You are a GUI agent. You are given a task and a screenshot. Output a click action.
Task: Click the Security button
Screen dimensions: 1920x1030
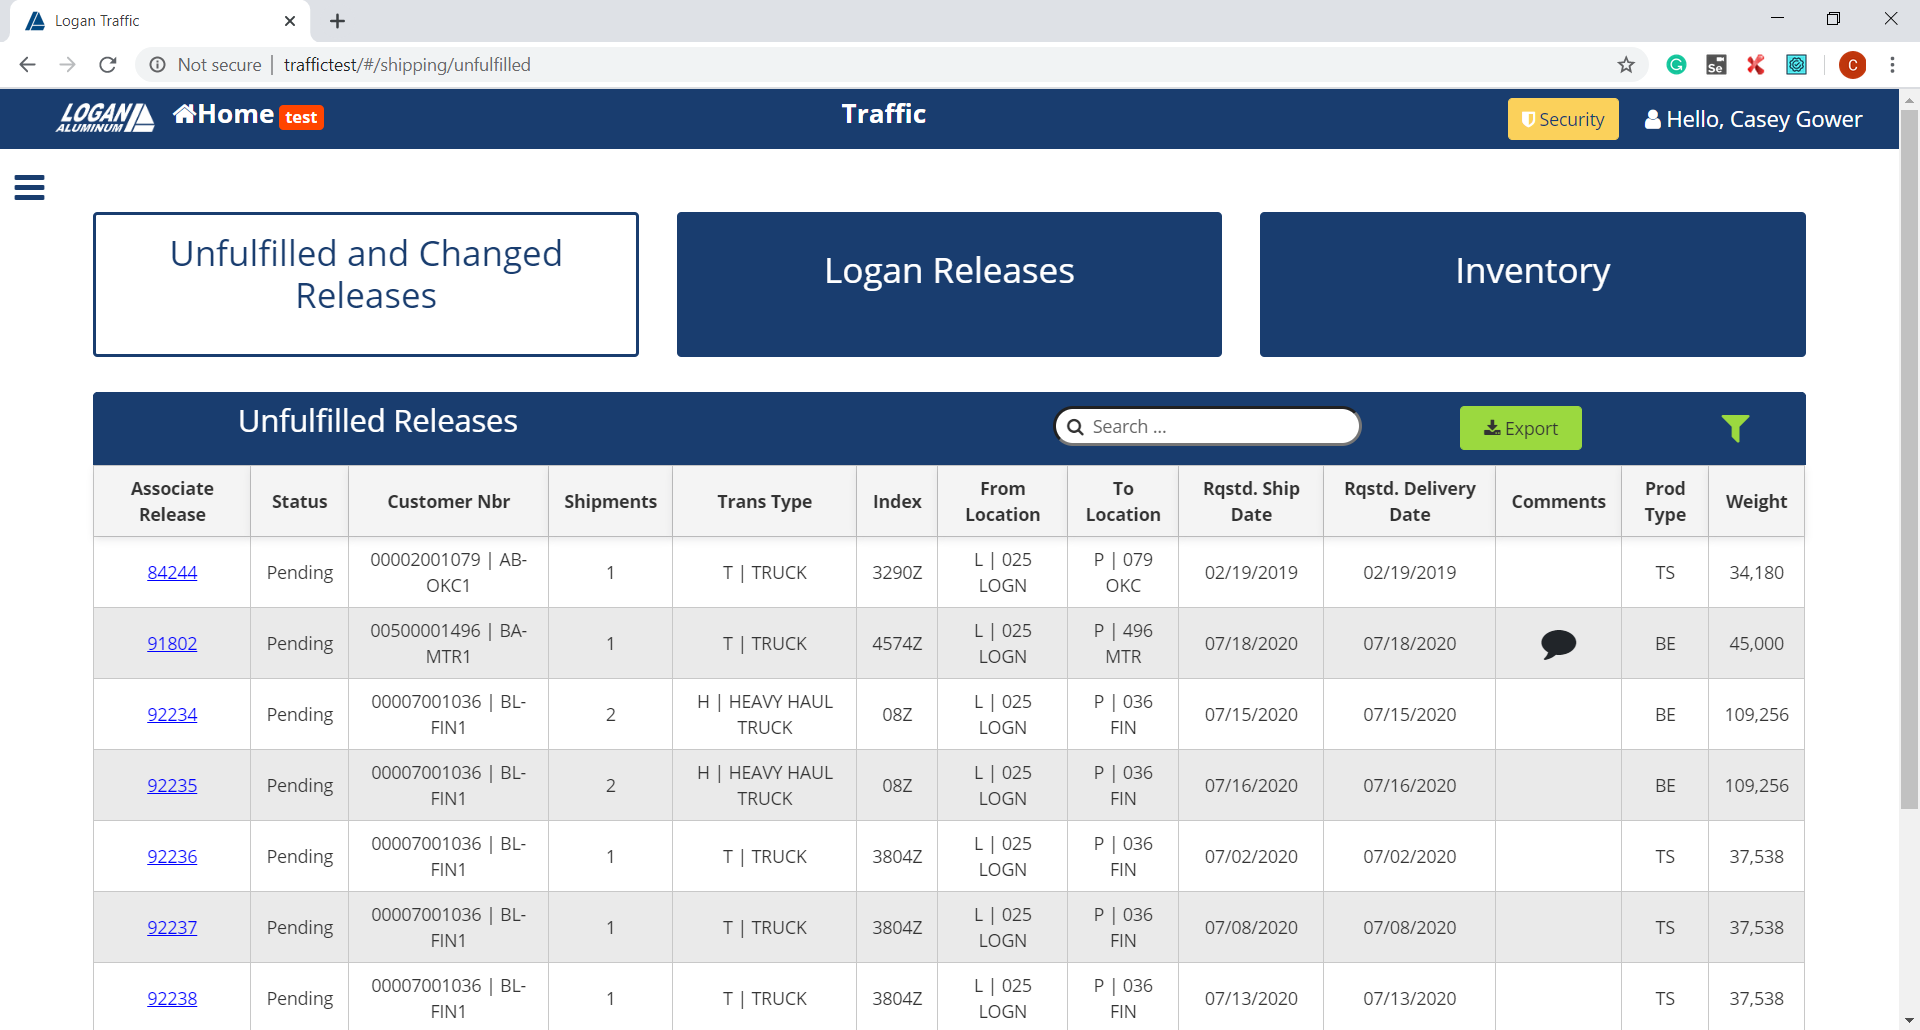pos(1563,119)
